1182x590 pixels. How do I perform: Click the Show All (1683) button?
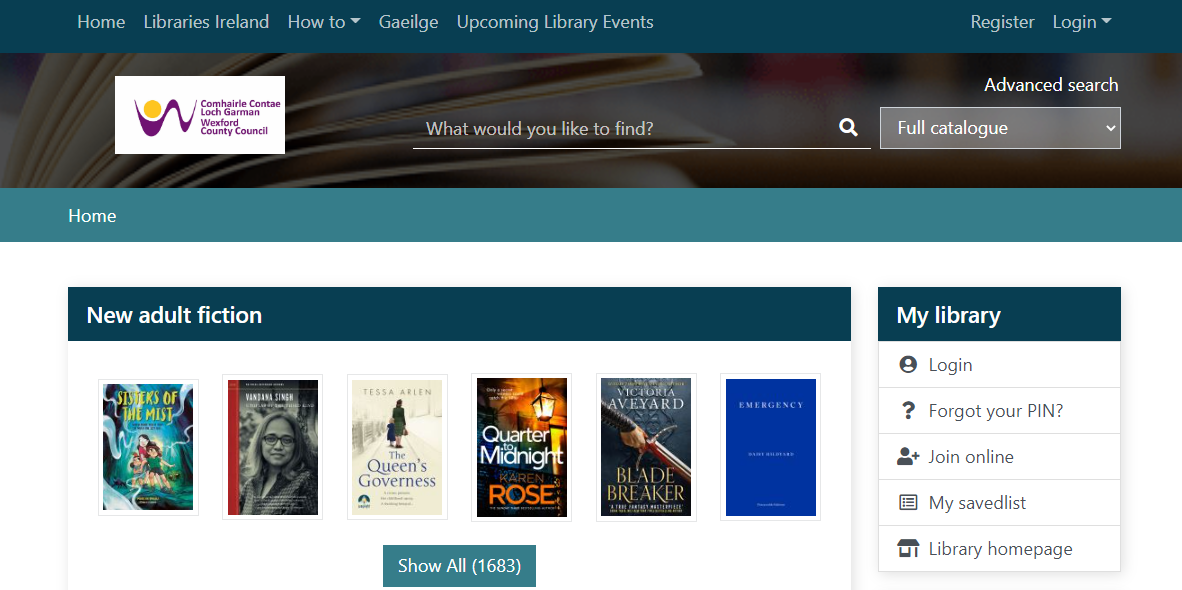459,566
